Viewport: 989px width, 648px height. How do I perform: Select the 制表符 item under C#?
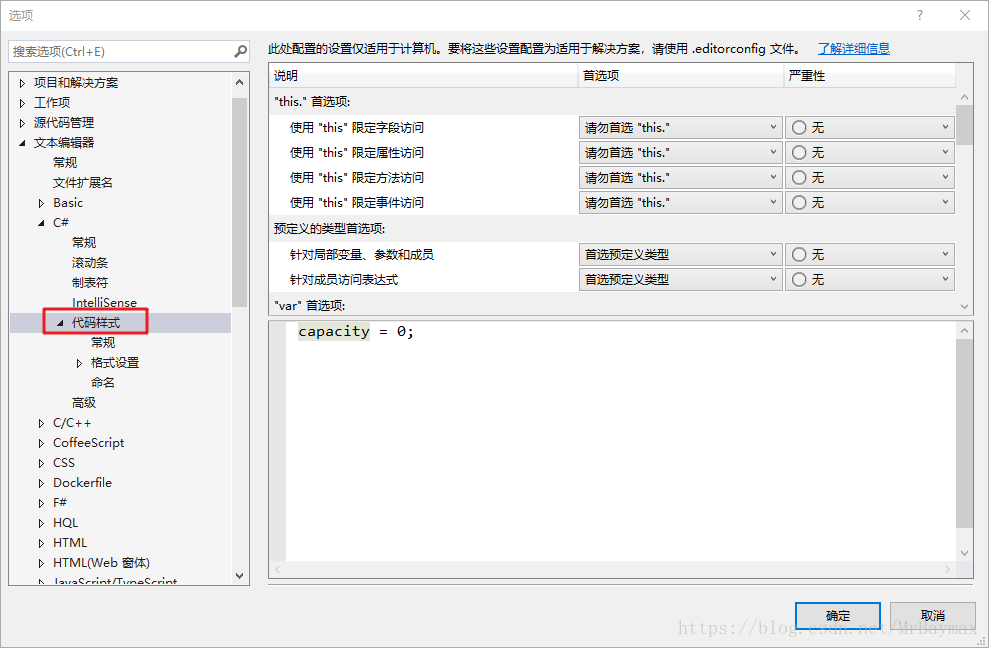click(x=90, y=283)
